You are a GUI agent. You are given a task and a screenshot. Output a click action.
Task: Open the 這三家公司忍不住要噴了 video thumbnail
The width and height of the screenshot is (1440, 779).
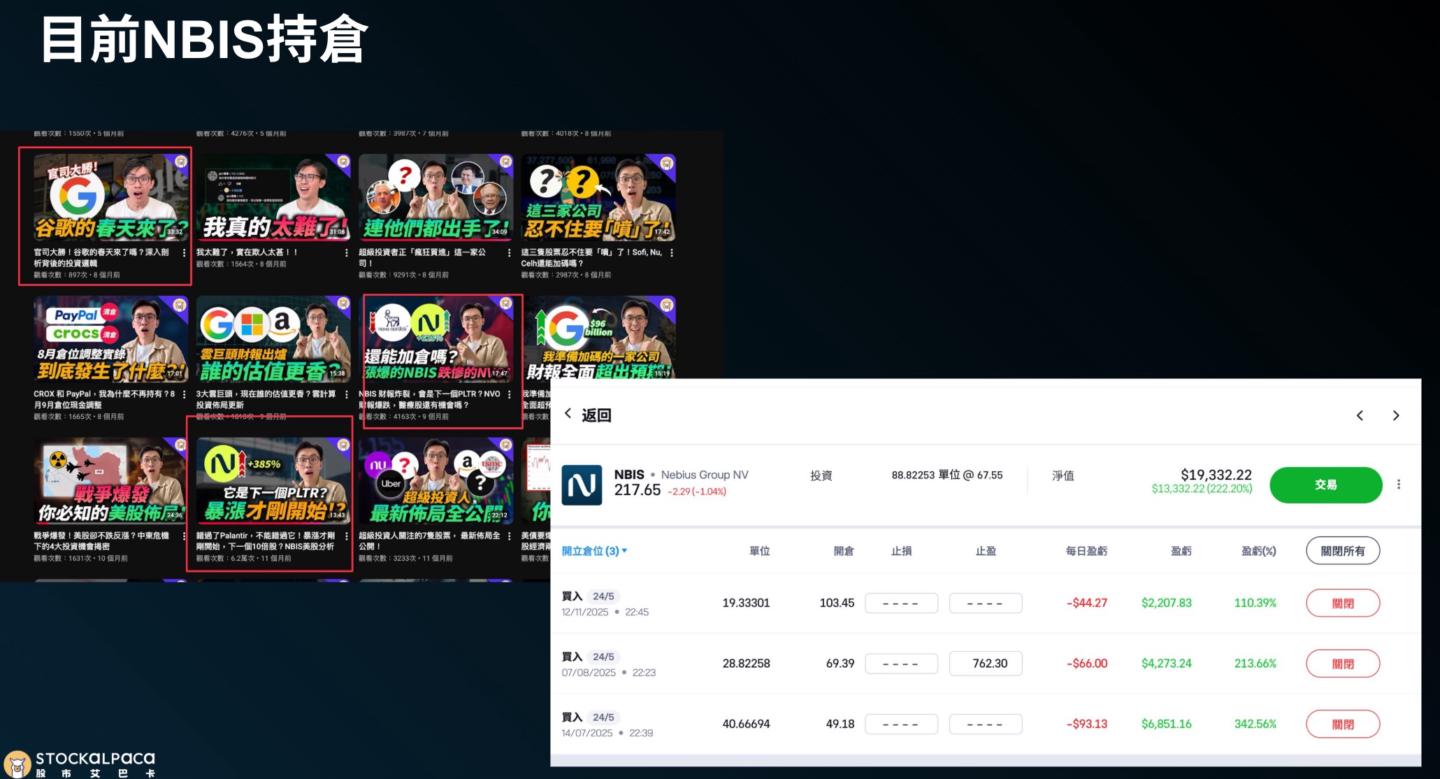[598, 197]
